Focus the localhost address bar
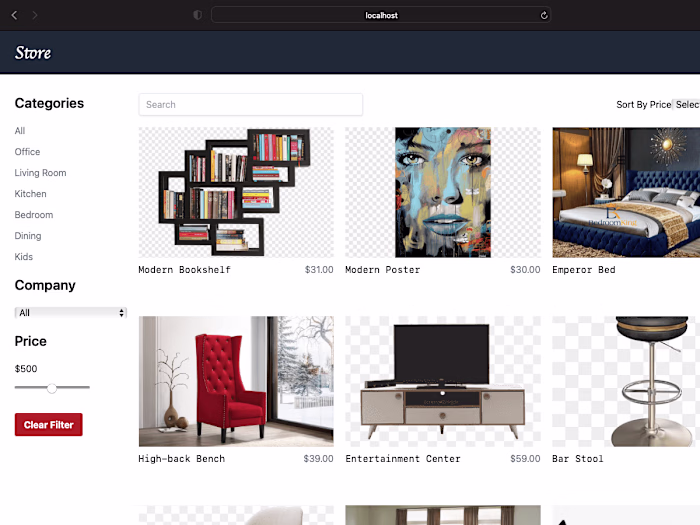The image size is (700, 525). (381, 15)
